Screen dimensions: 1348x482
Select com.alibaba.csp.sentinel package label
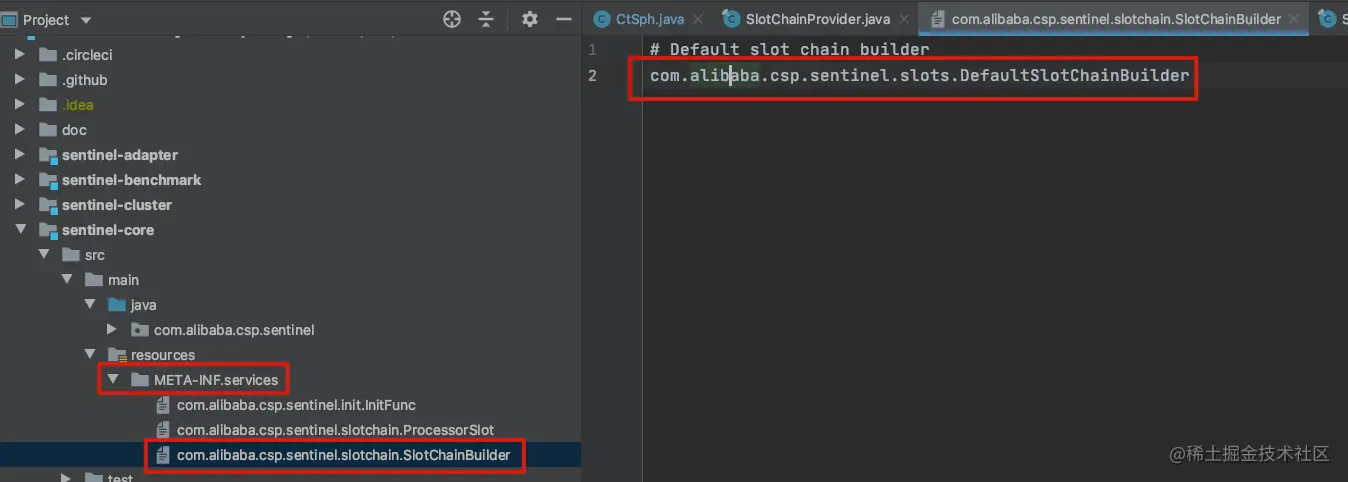click(234, 330)
